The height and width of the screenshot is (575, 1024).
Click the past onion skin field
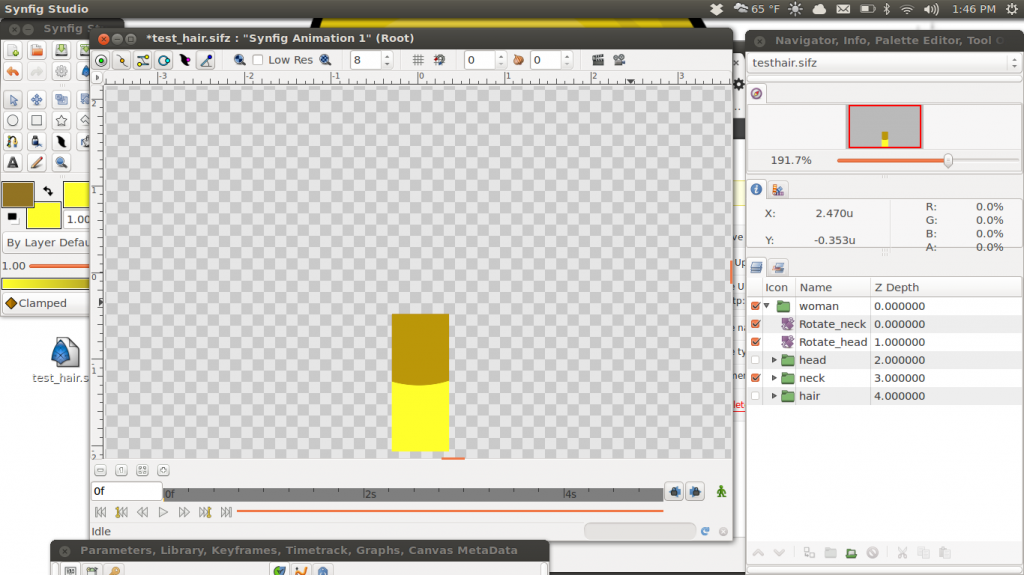pos(480,60)
